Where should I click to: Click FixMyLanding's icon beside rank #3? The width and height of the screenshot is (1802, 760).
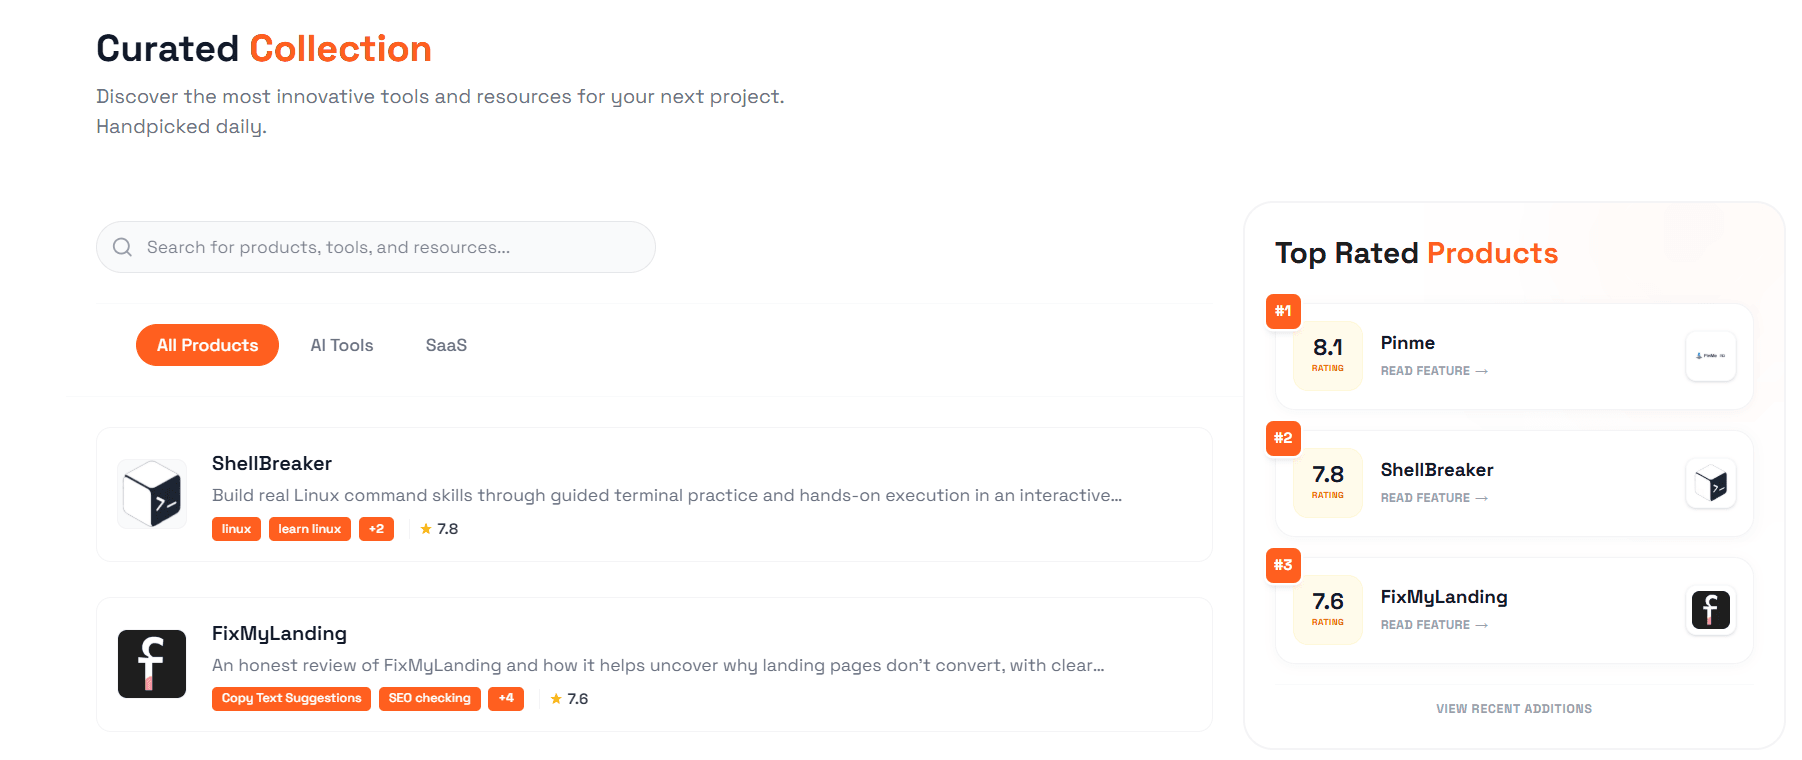pos(1710,610)
